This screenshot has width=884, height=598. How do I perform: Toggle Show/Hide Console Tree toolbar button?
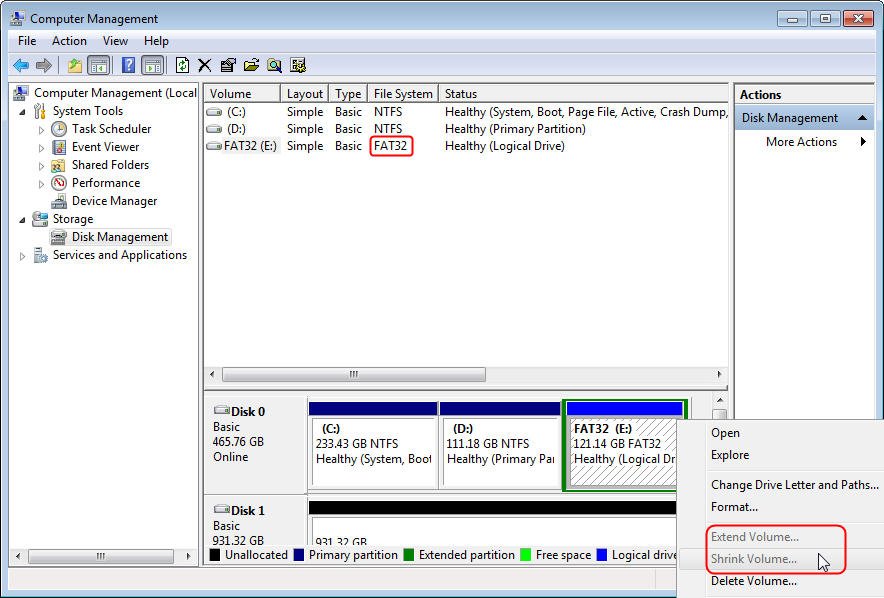(99, 65)
